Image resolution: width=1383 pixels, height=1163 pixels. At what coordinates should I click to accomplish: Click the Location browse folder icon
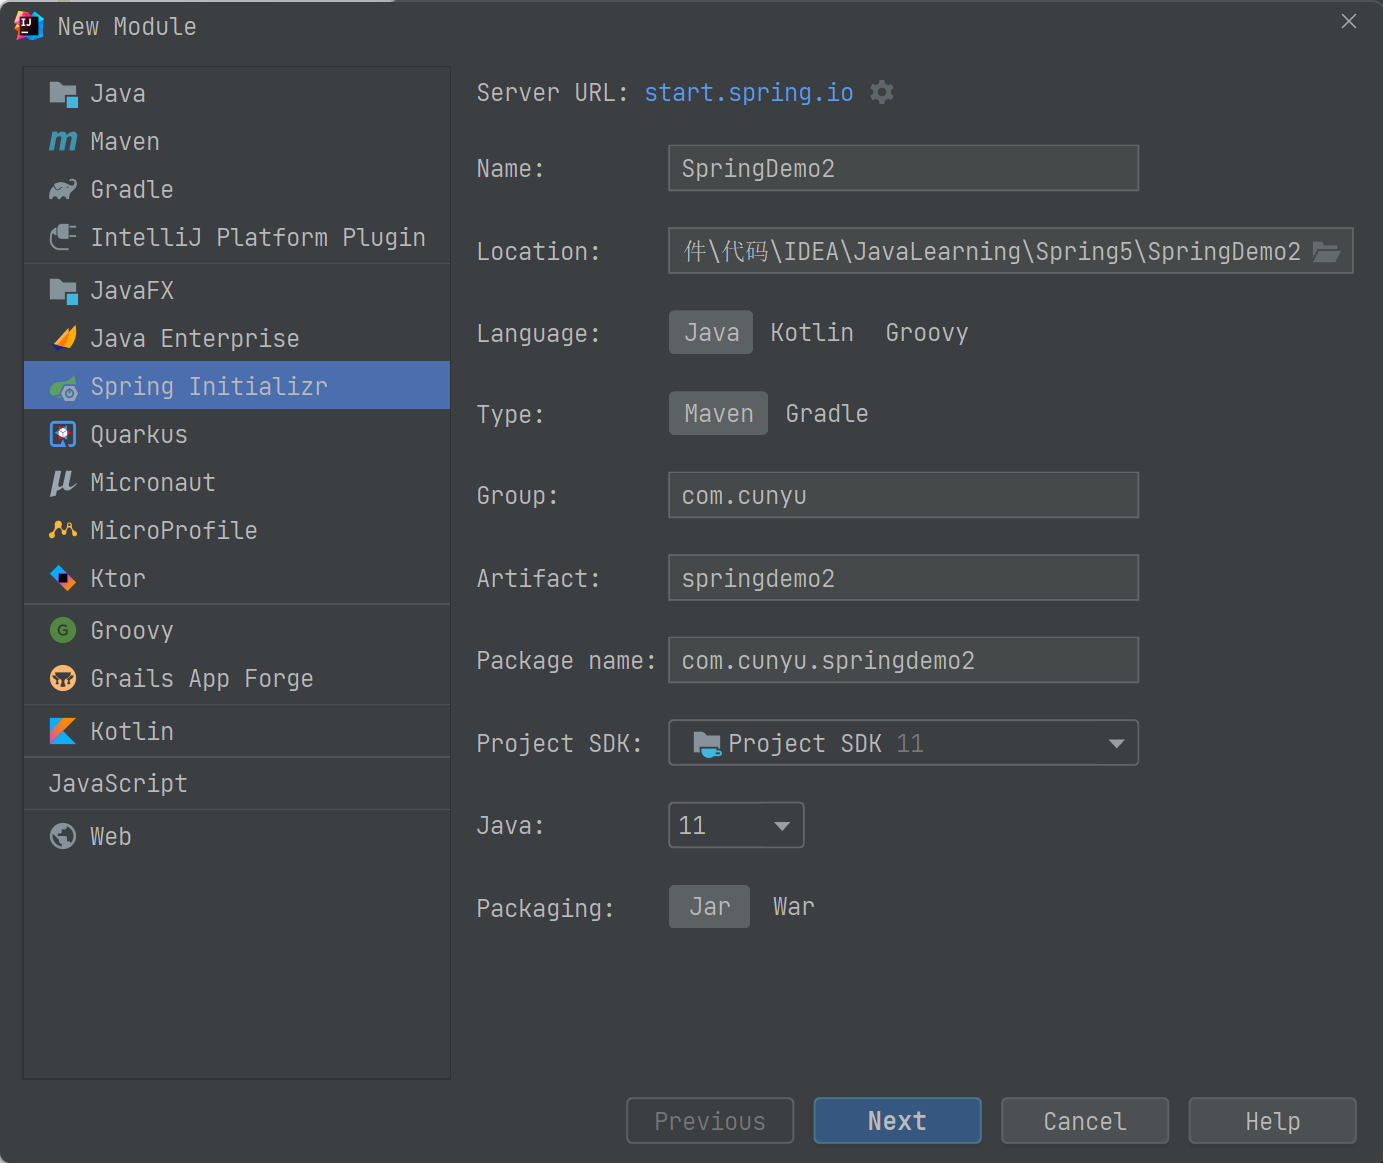[1326, 252]
